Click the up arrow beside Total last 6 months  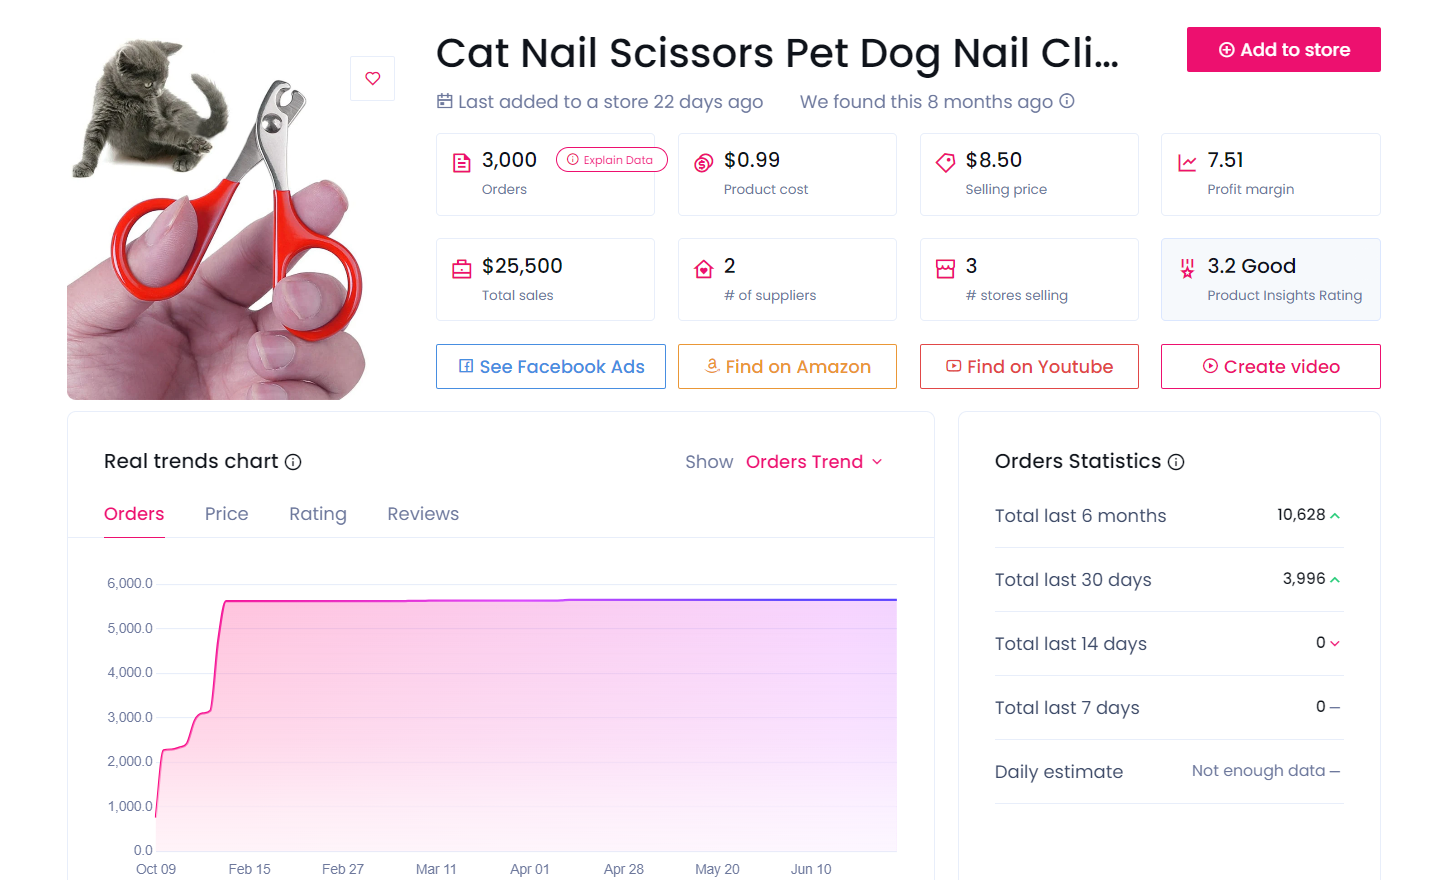[x=1335, y=516]
